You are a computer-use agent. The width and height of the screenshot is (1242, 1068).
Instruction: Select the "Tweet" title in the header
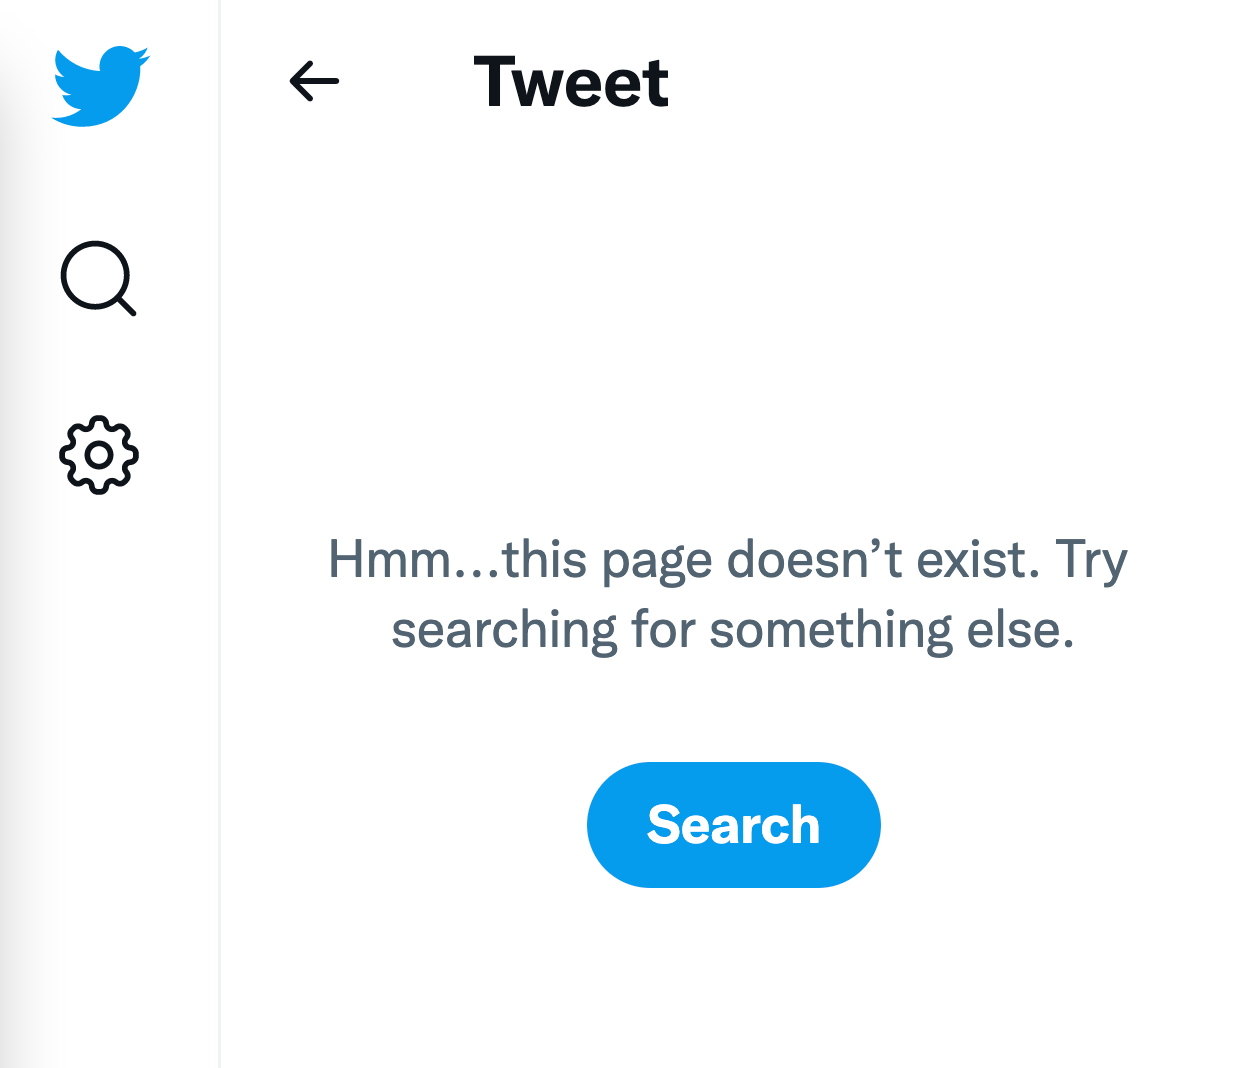(x=571, y=82)
